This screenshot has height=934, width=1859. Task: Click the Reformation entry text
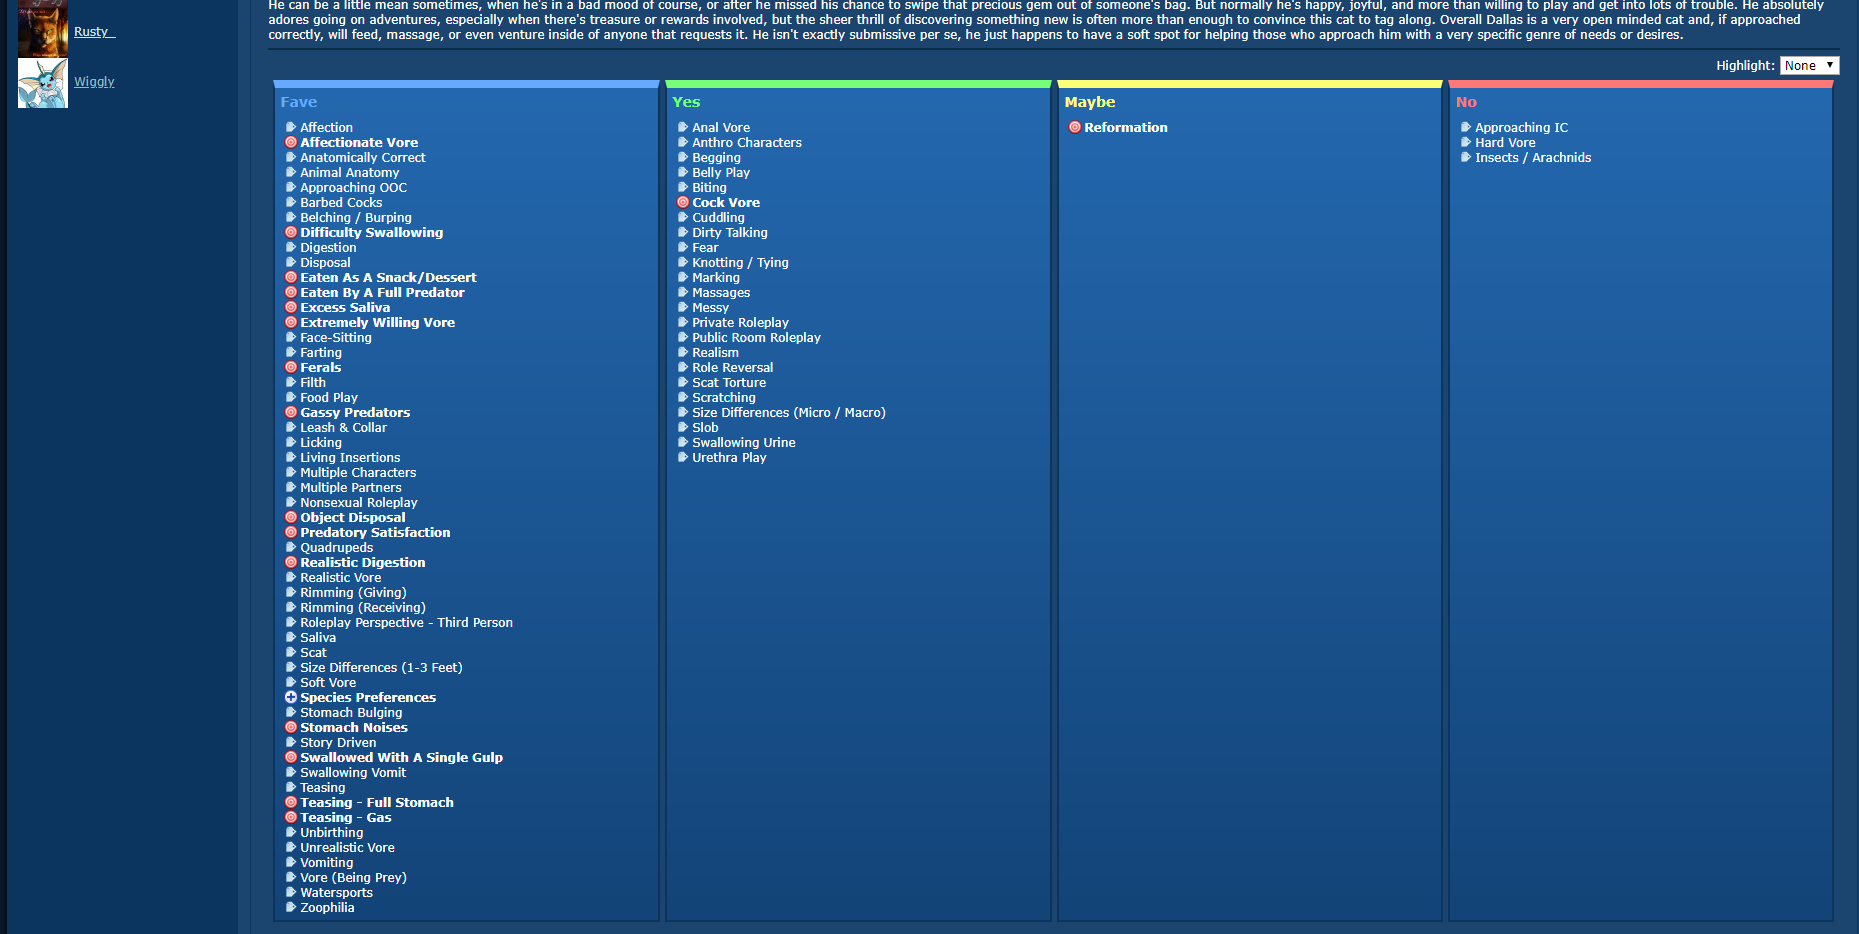(1126, 127)
